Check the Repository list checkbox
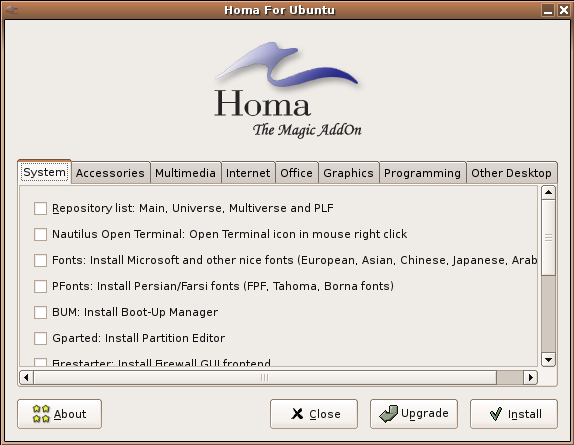Image resolution: width=574 pixels, height=445 pixels. (40, 209)
